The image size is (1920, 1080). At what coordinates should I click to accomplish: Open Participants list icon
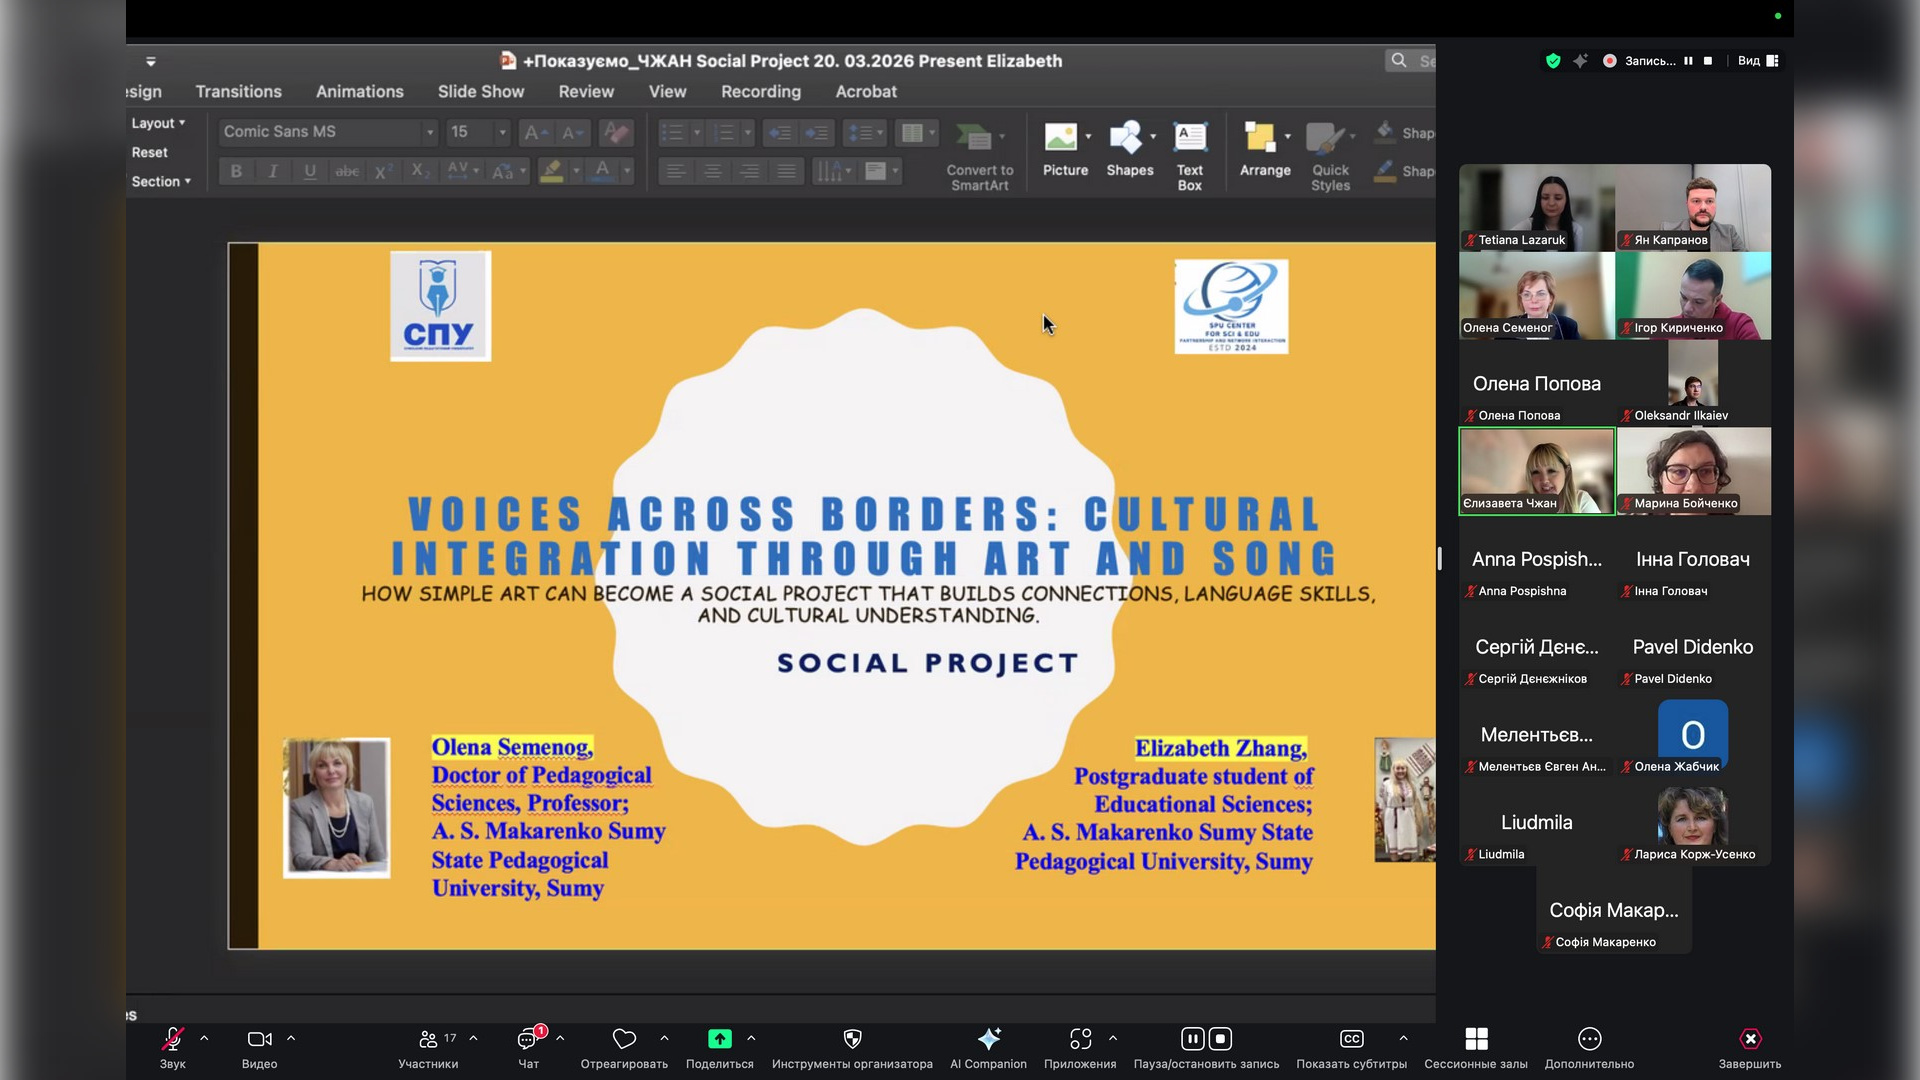[x=428, y=1040]
